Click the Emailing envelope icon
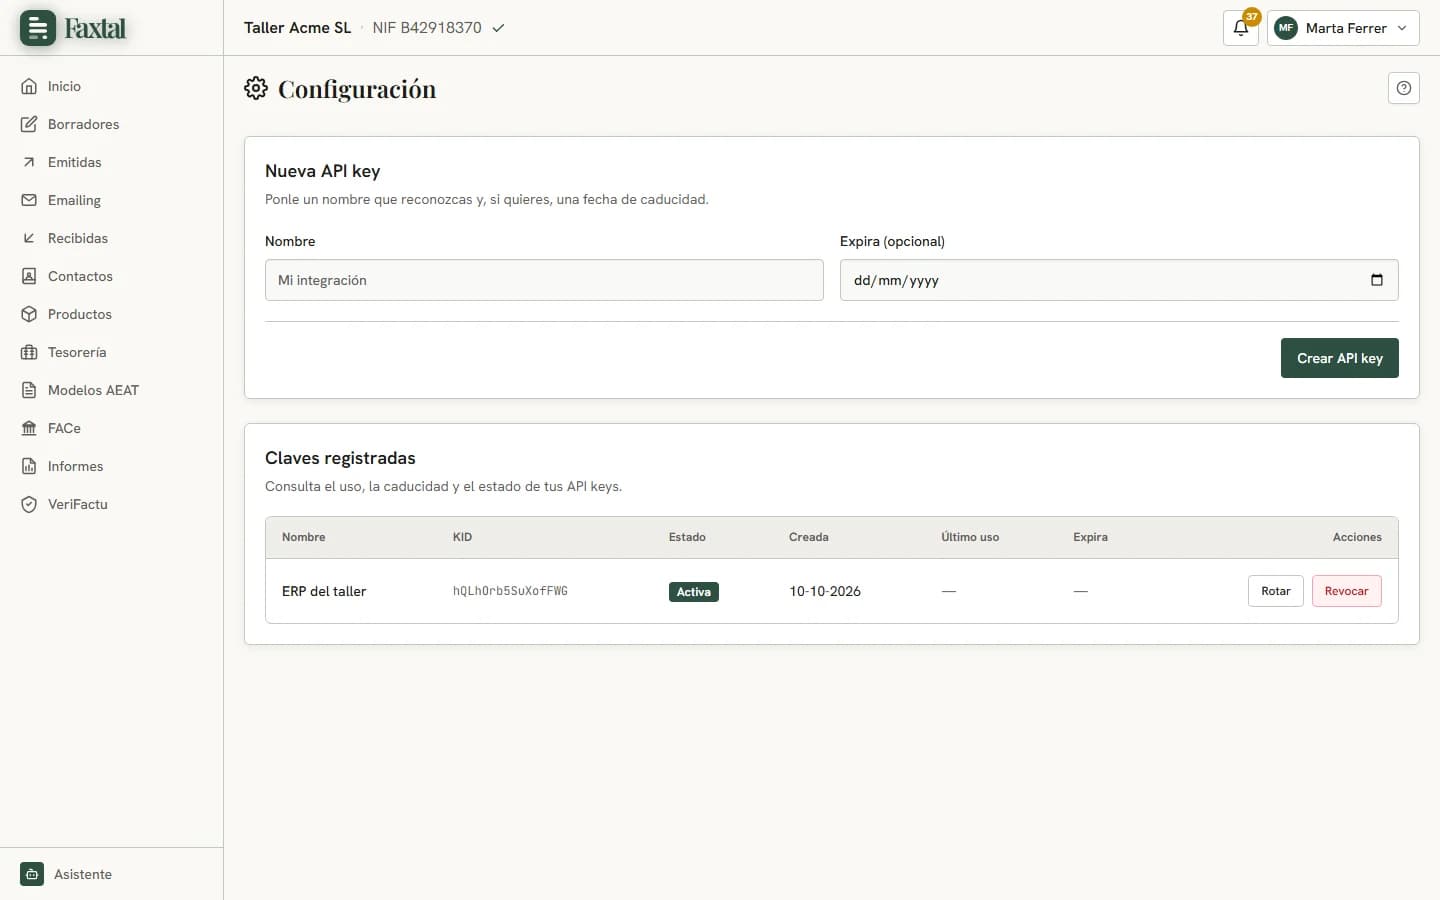The width and height of the screenshot is (1440, 900). click(29, 200)
